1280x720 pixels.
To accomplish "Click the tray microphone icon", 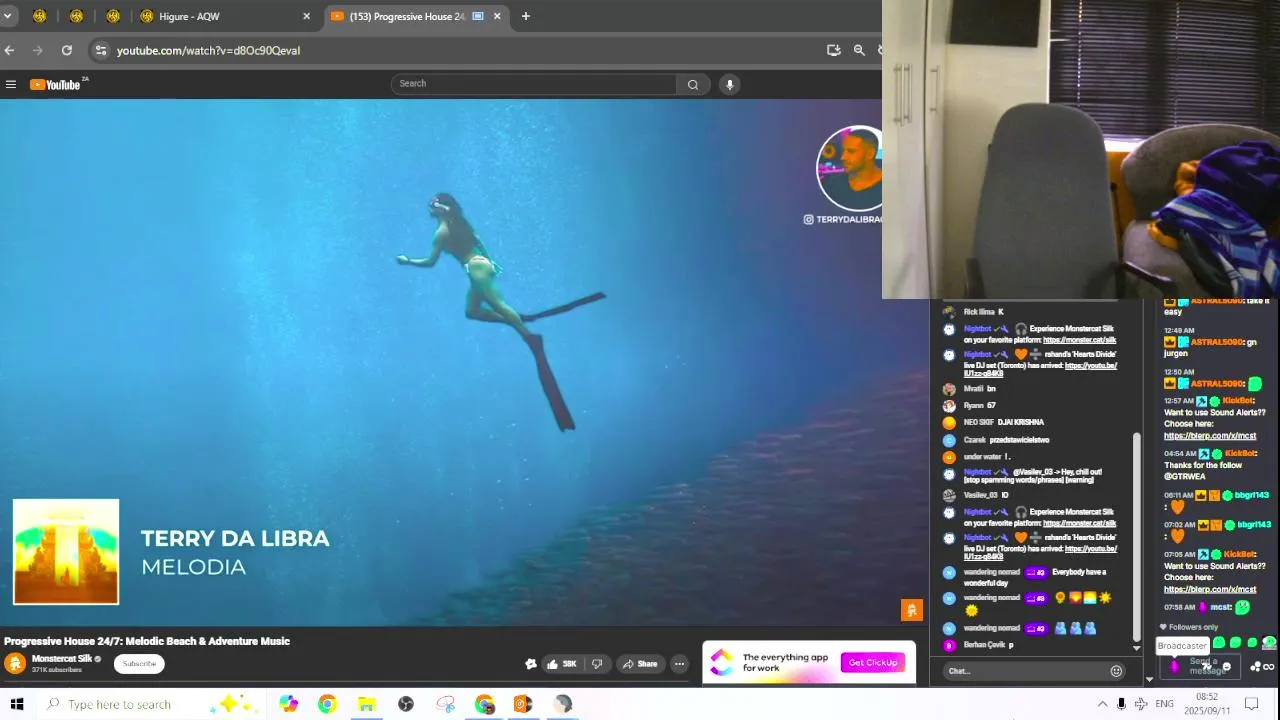I will (1121, 704).
